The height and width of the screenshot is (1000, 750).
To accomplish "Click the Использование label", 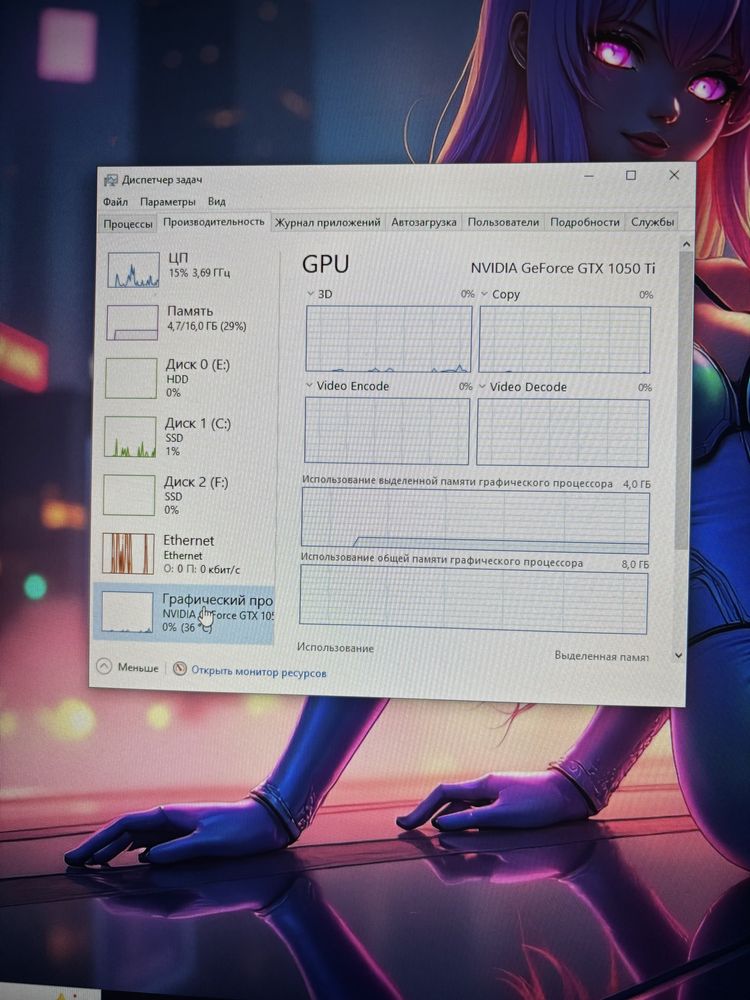I will tap(335, 648).
